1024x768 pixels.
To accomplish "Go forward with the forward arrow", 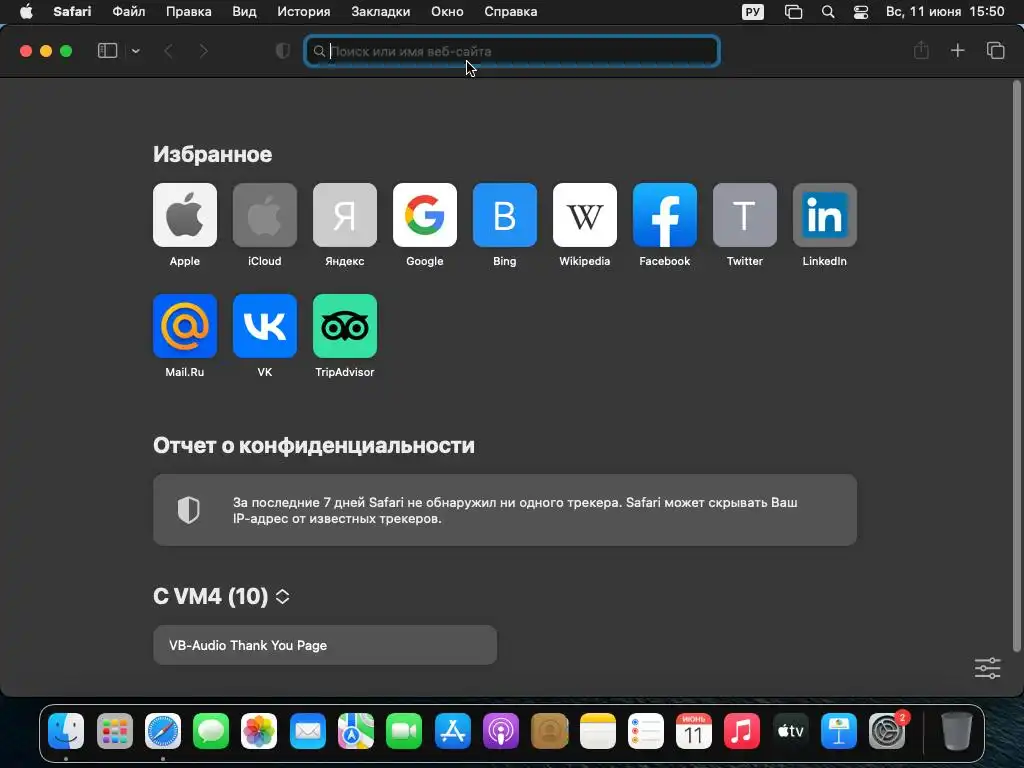I will (x=203, y=51).
